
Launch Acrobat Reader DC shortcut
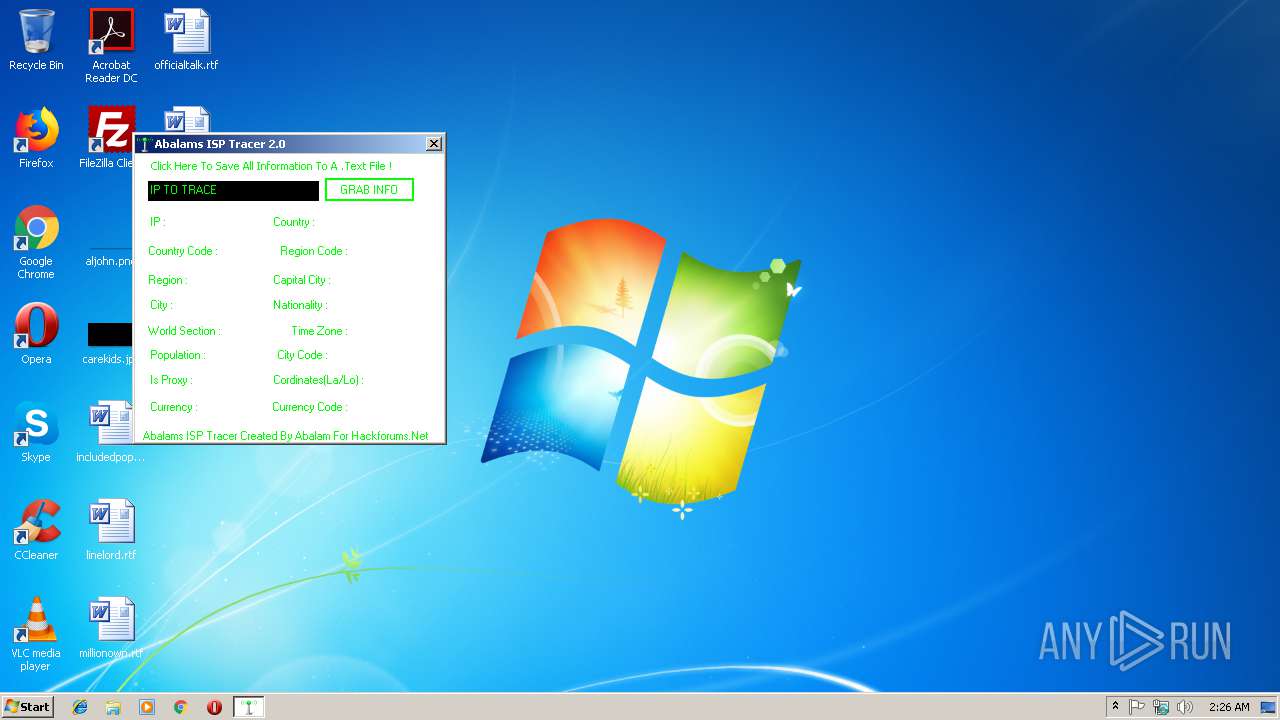[x=111, y=45]
